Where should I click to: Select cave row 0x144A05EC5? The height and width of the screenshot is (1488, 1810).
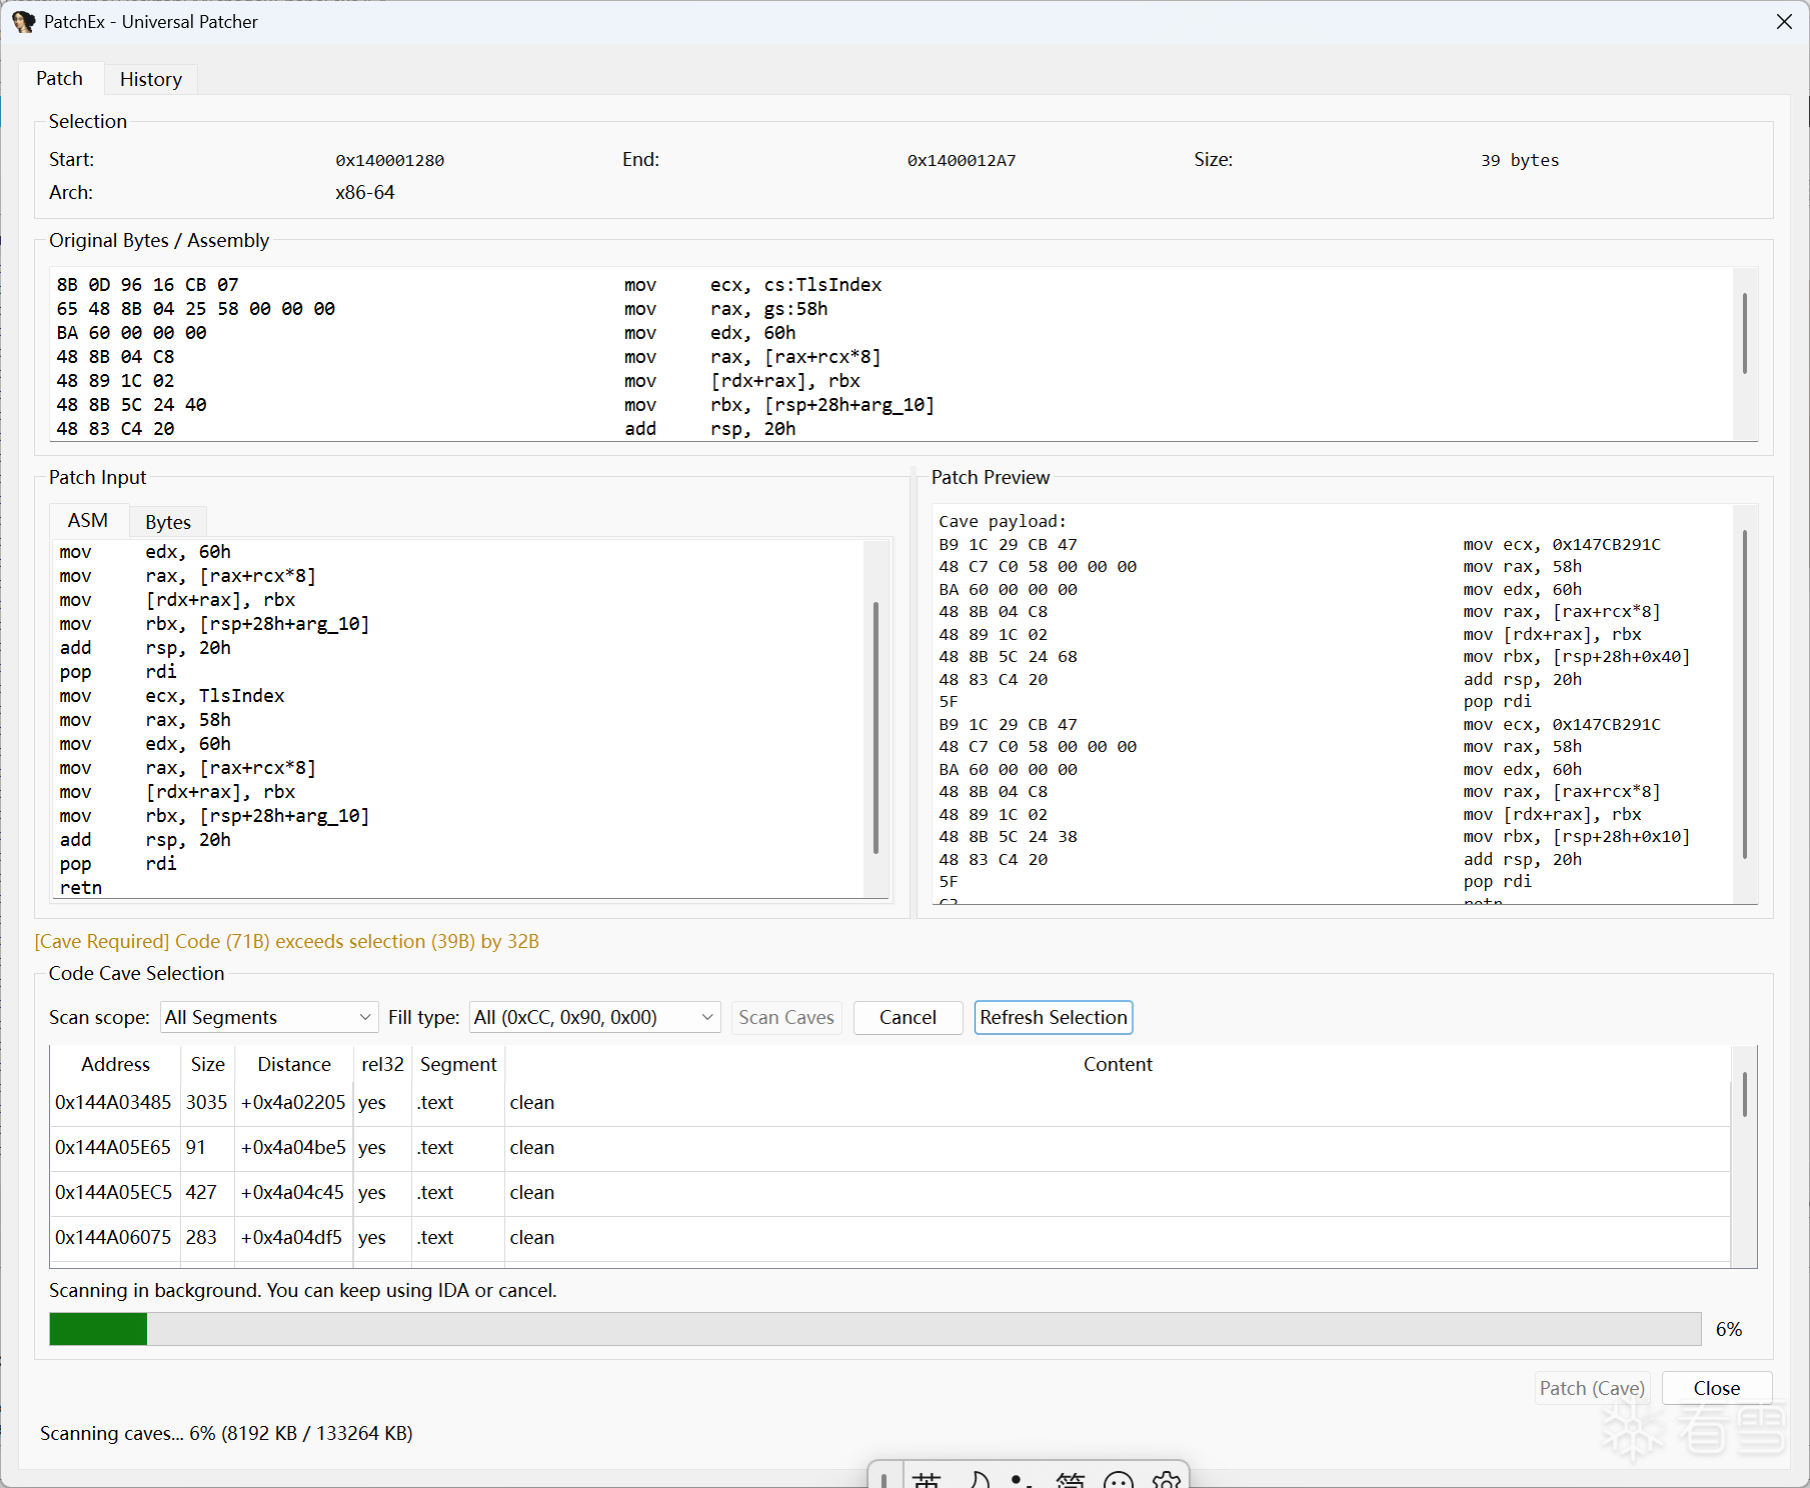(x=890, y=1192)
